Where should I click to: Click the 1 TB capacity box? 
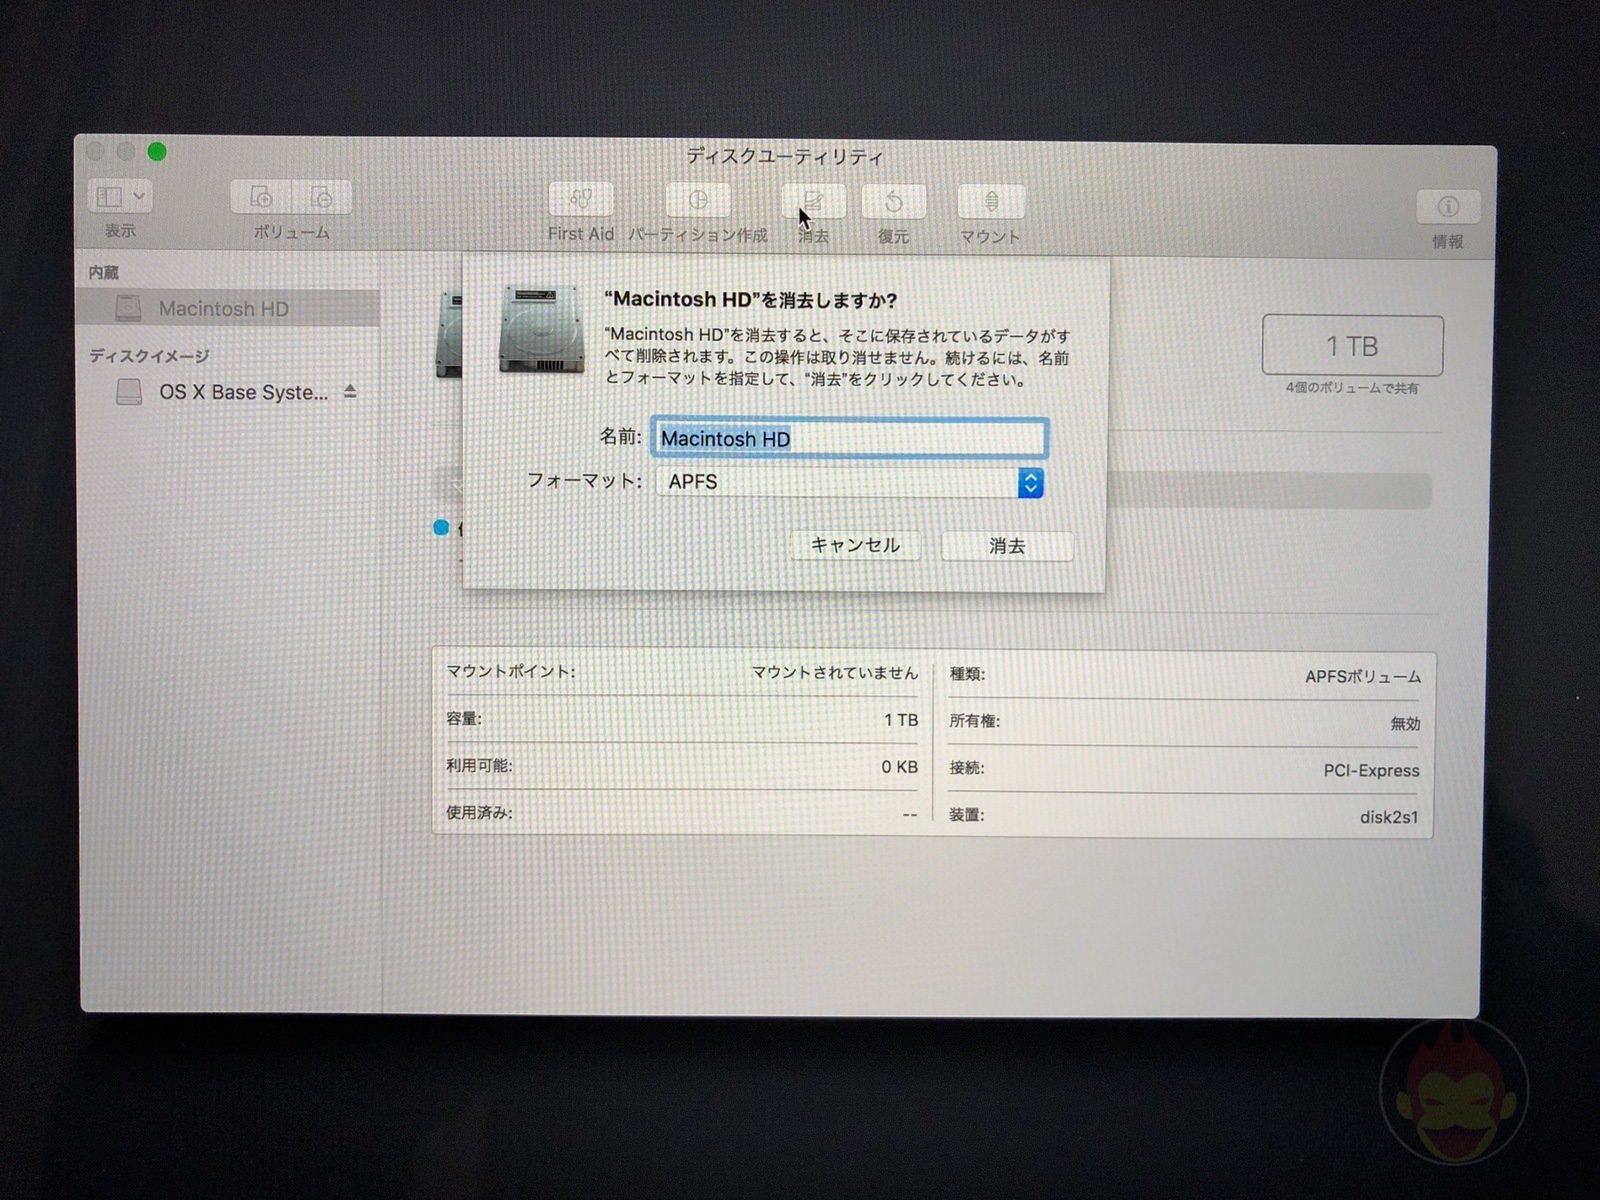[1352, 346]
